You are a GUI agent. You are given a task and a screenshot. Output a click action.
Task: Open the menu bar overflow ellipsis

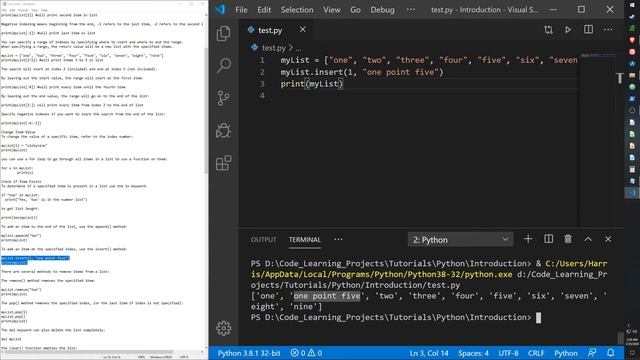411,10
